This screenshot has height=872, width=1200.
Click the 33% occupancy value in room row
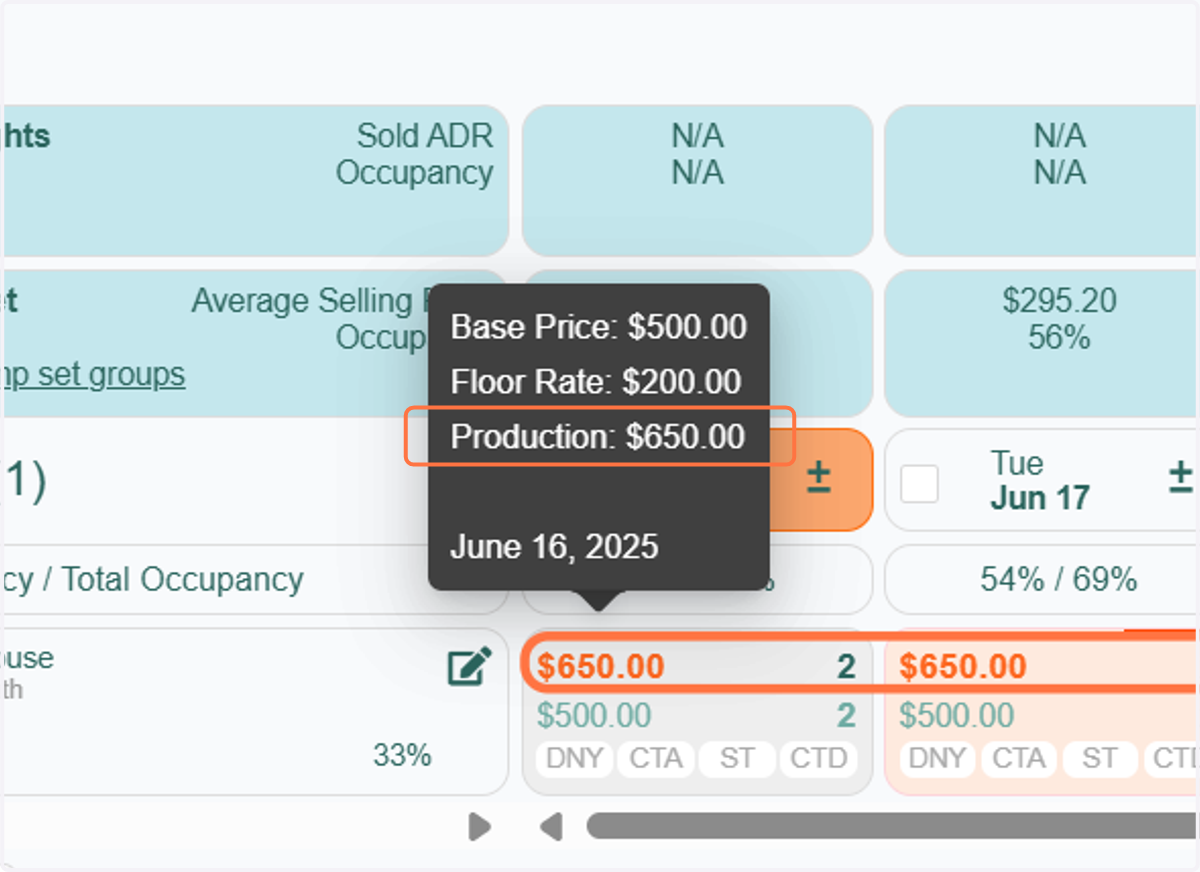402,755
